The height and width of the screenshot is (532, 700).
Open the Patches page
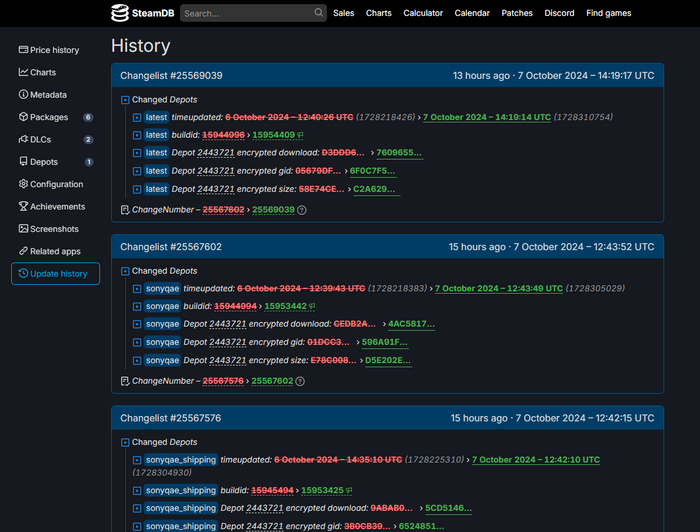(x=517, y=13)
